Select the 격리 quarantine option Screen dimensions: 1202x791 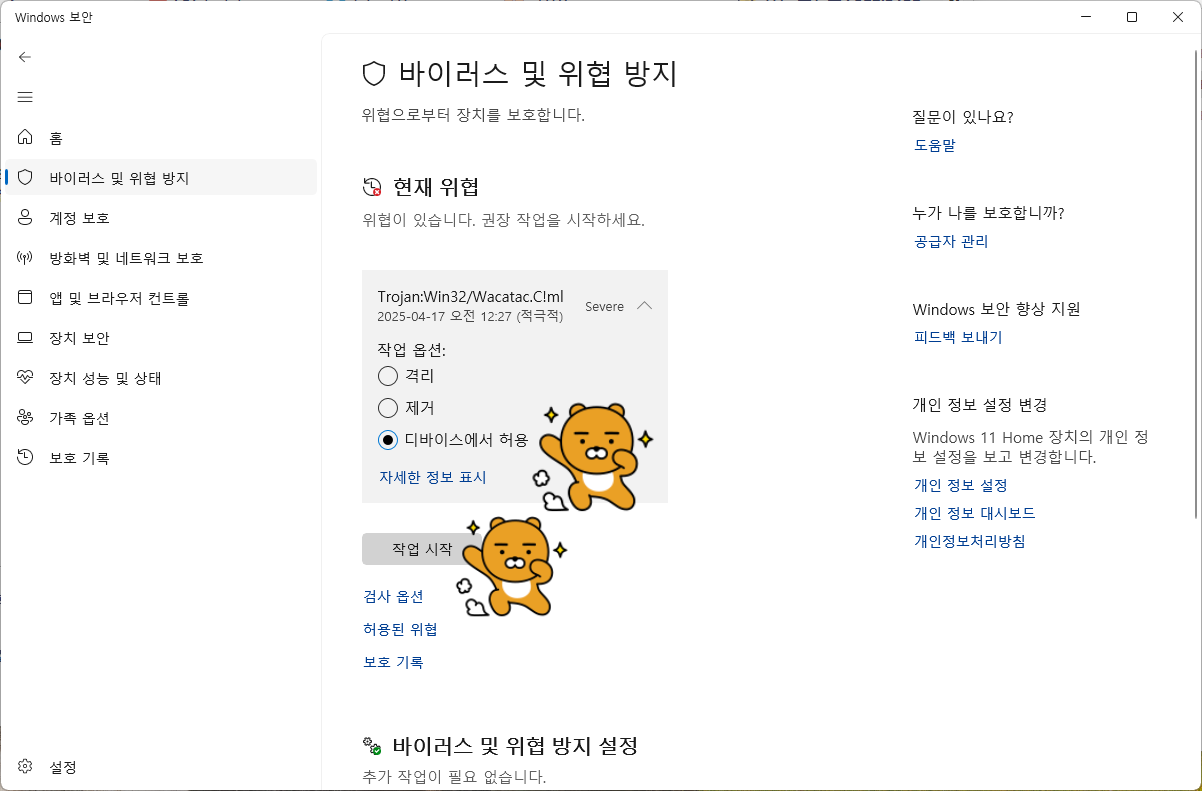(x=388, y=376)
